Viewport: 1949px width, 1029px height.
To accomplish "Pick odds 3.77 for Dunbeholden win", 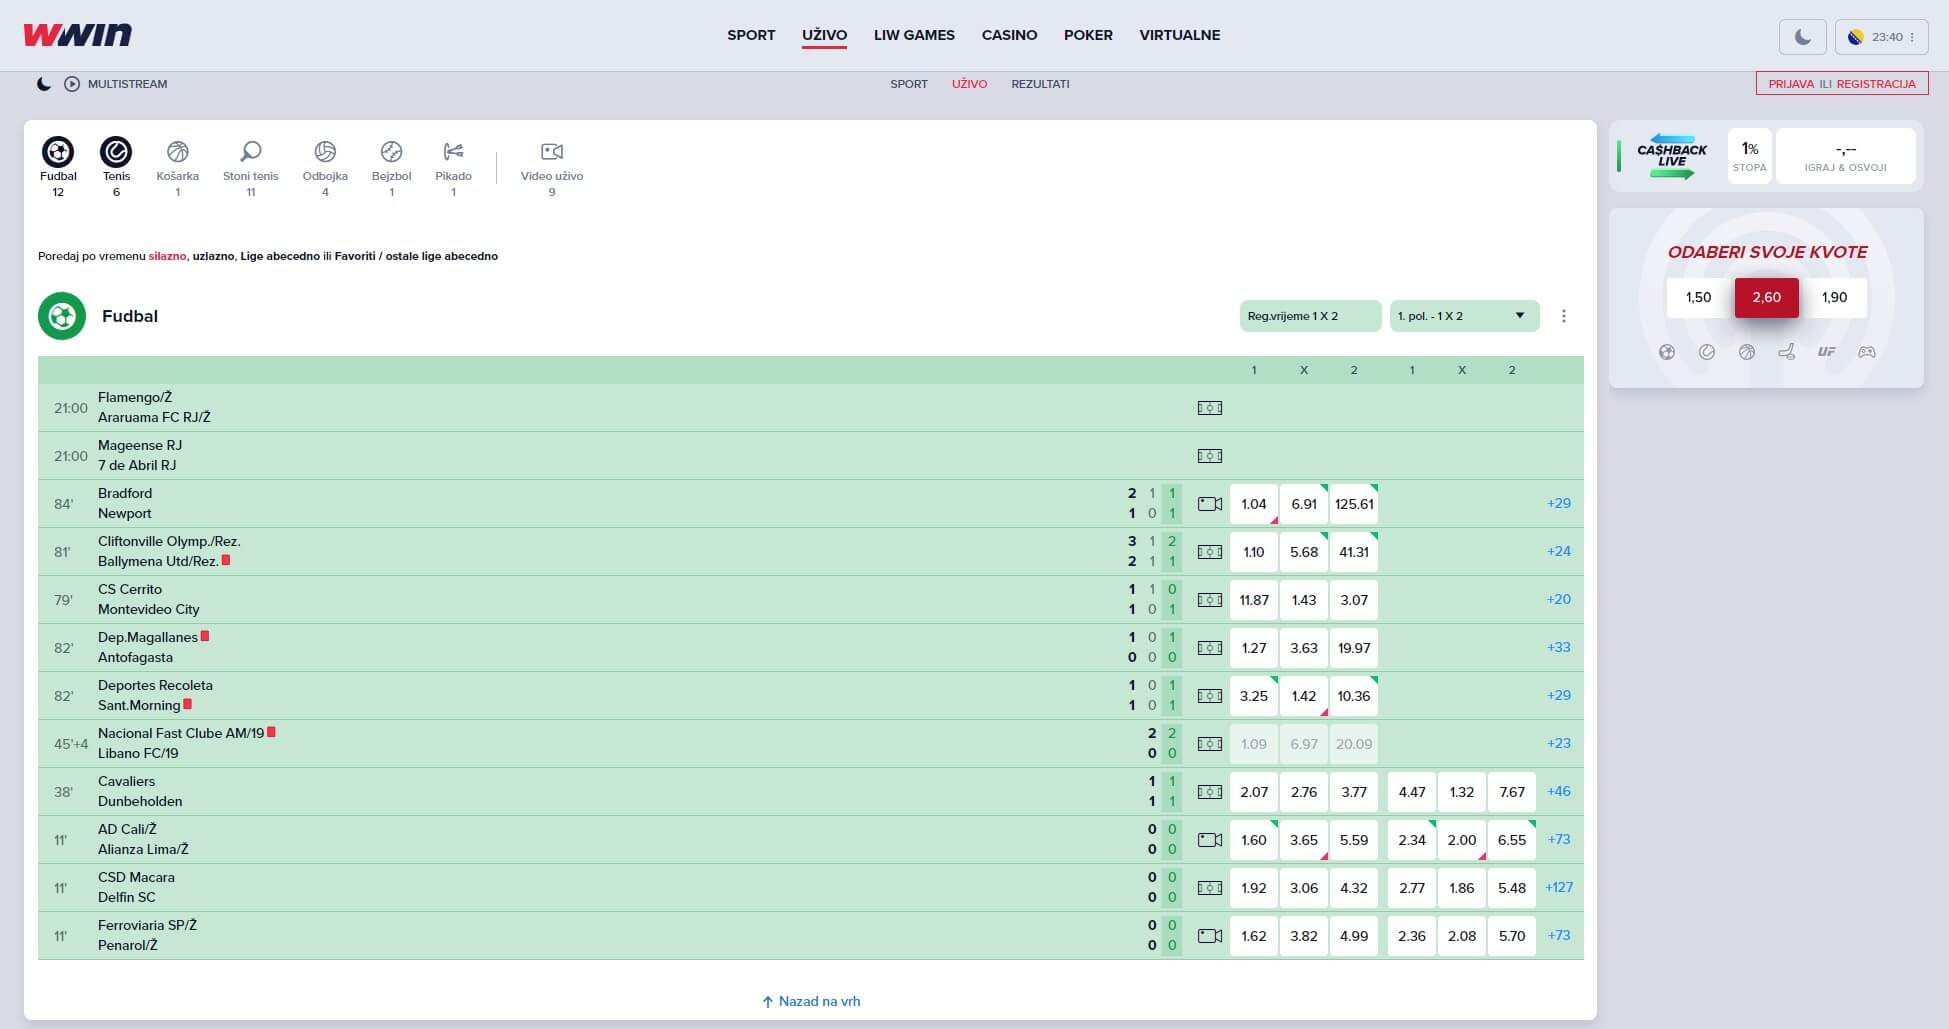I will click(1354, 792).
